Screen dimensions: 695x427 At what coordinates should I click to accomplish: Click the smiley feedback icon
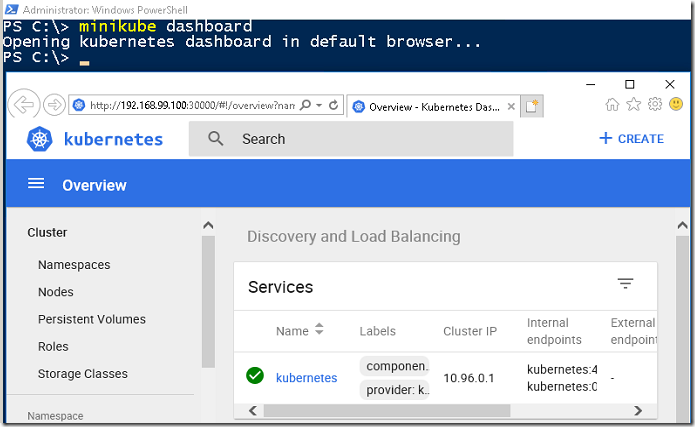(676, 104)
